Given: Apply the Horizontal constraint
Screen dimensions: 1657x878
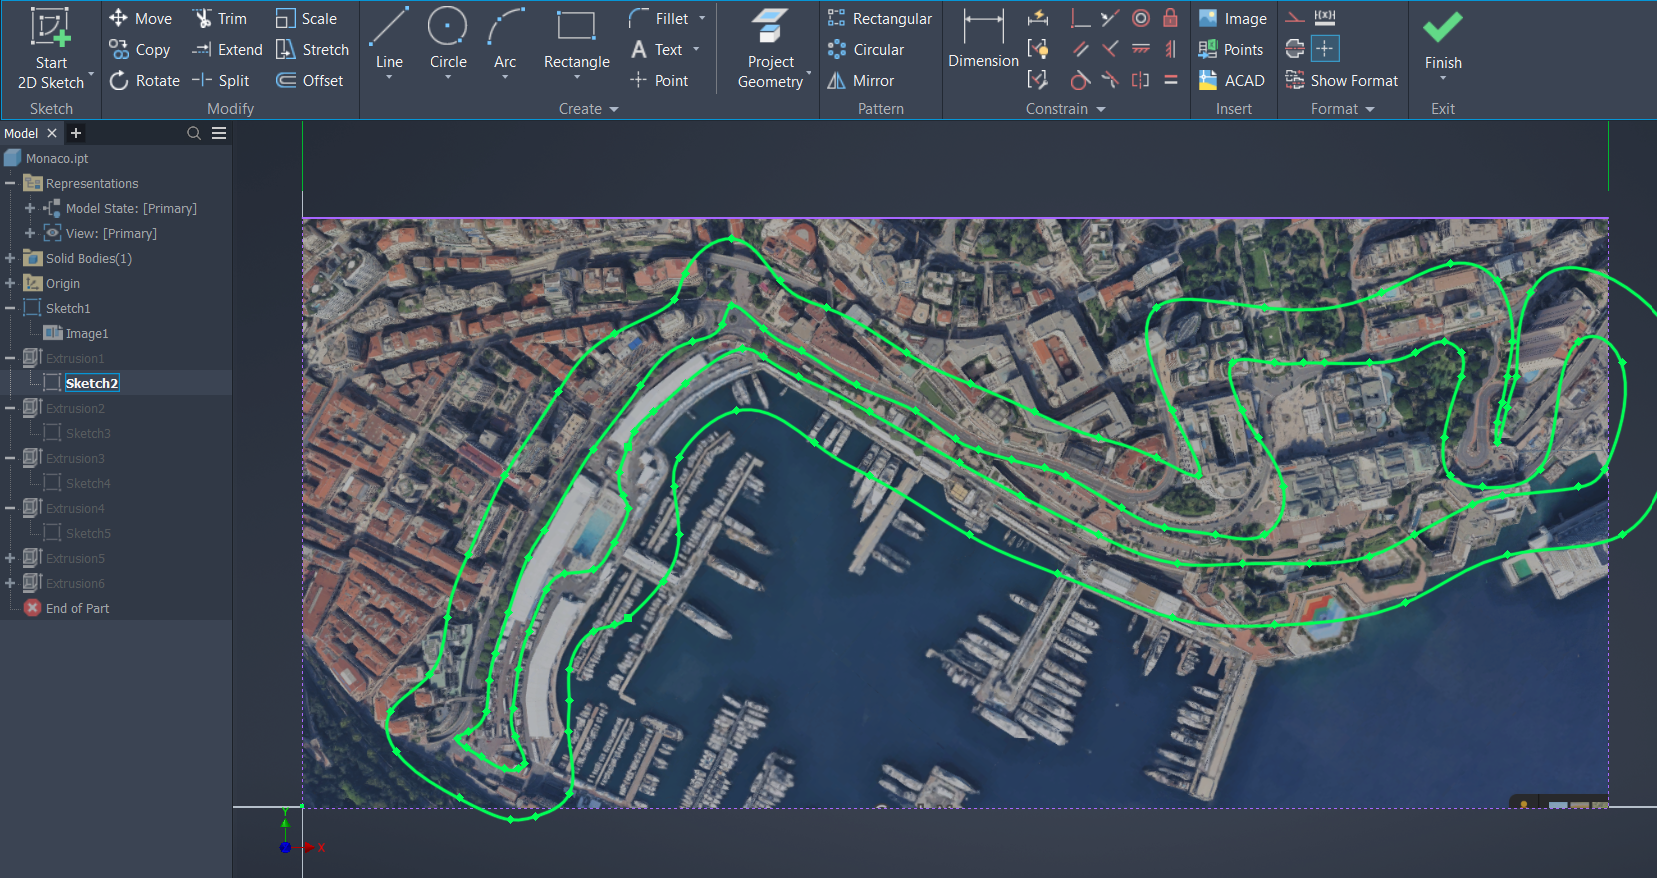Looking at the screenshot, I should coord(1140,49).
